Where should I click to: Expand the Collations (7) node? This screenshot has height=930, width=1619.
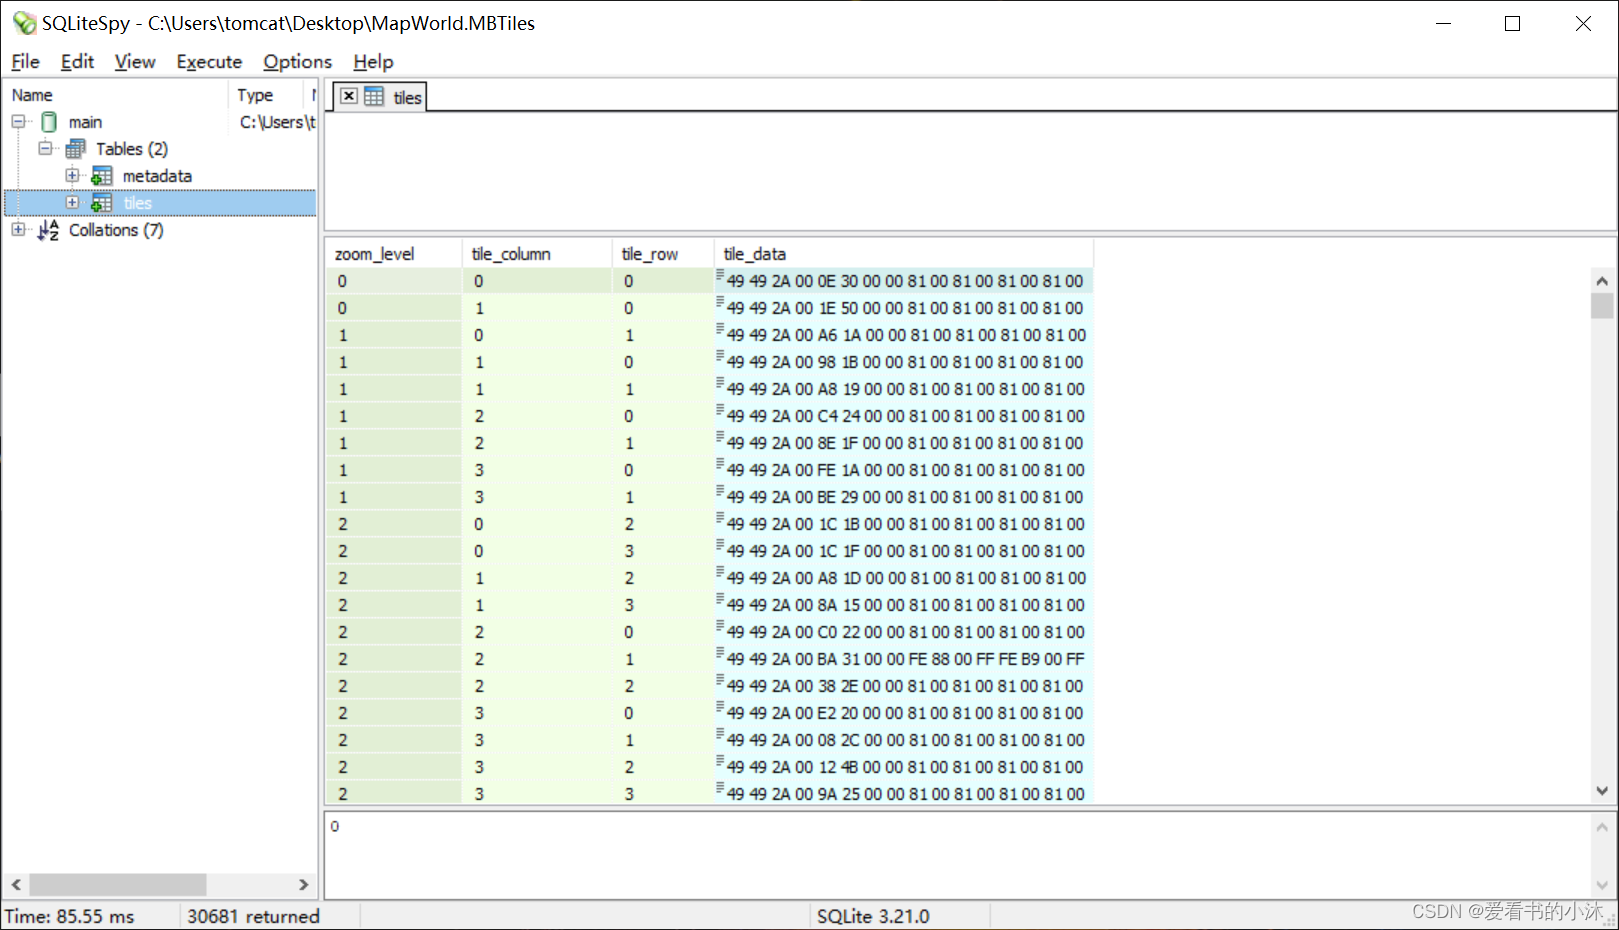coord(18,230)
